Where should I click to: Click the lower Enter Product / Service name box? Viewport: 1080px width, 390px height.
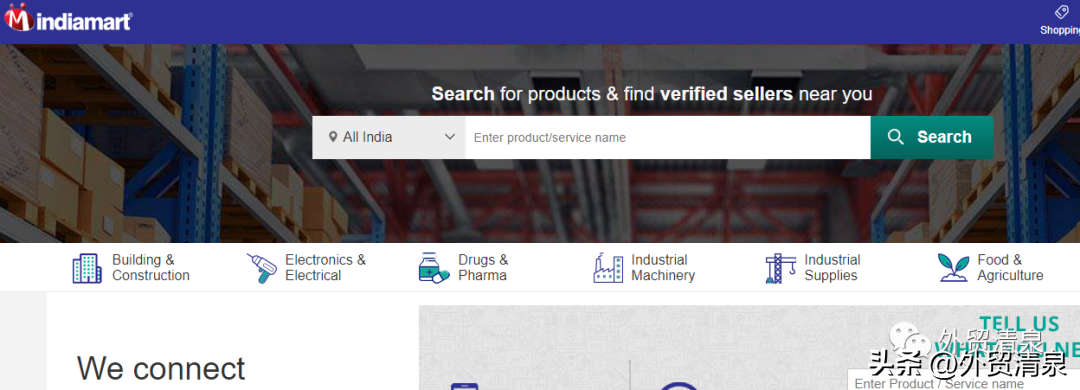pyautogui.click(x=964, y=381)
